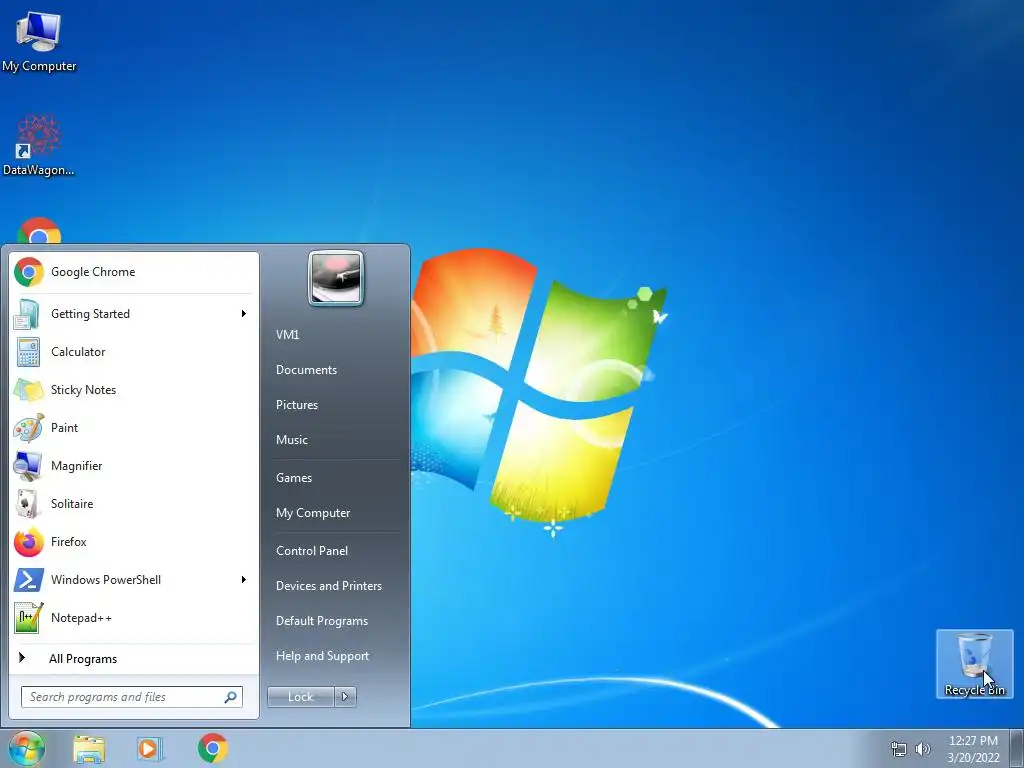Launch Calculator from the Start menu

133,352
